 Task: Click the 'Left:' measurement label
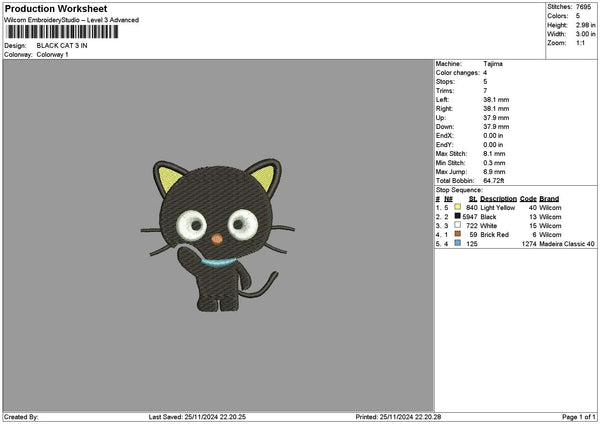442,100
